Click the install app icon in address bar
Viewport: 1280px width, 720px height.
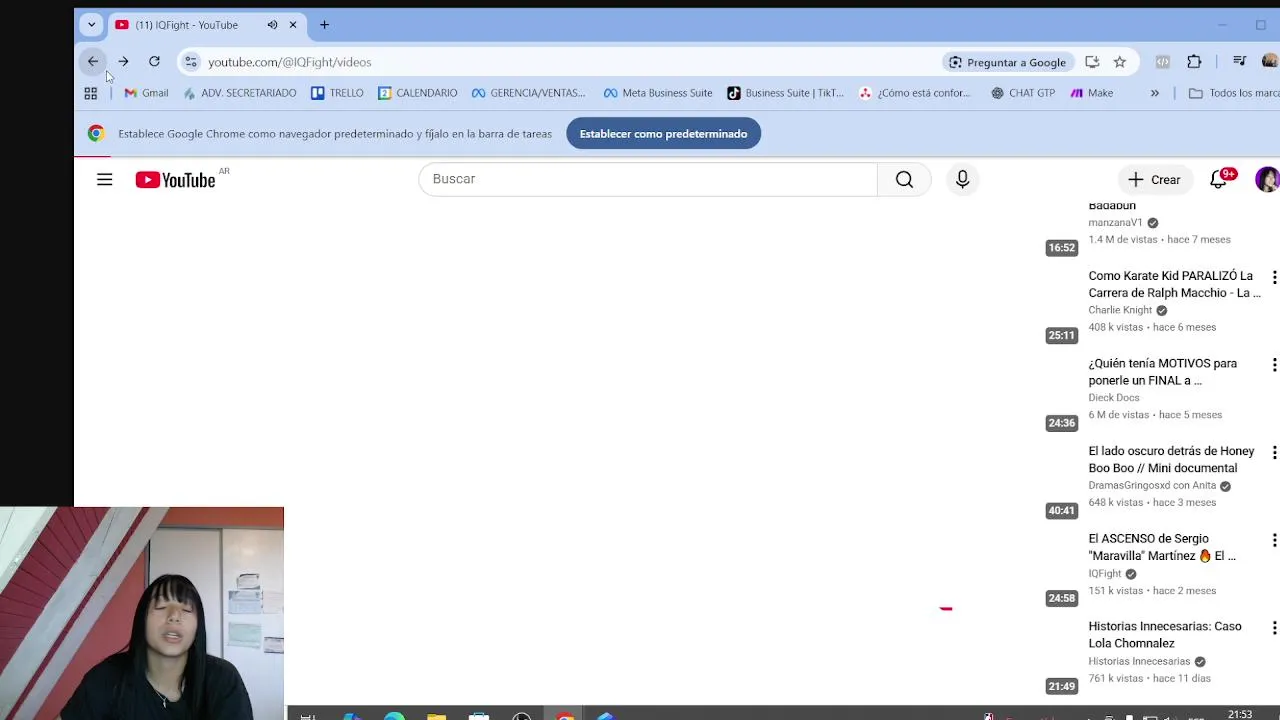pos(1092,62)
